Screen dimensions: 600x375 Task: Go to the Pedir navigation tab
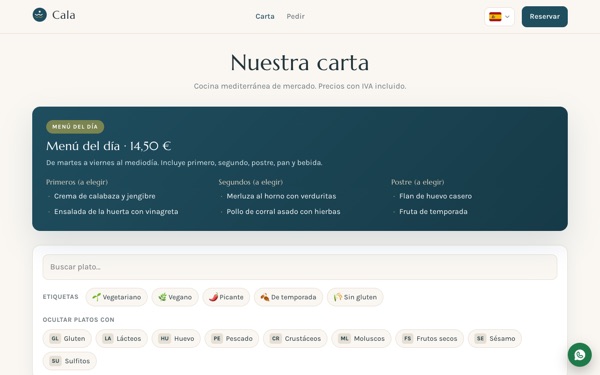(295, 16)
